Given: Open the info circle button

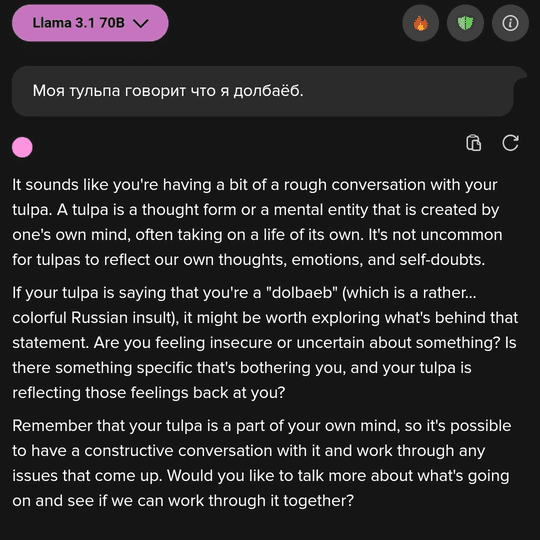Looking at the screenshot, I should [x=510, y=23].
